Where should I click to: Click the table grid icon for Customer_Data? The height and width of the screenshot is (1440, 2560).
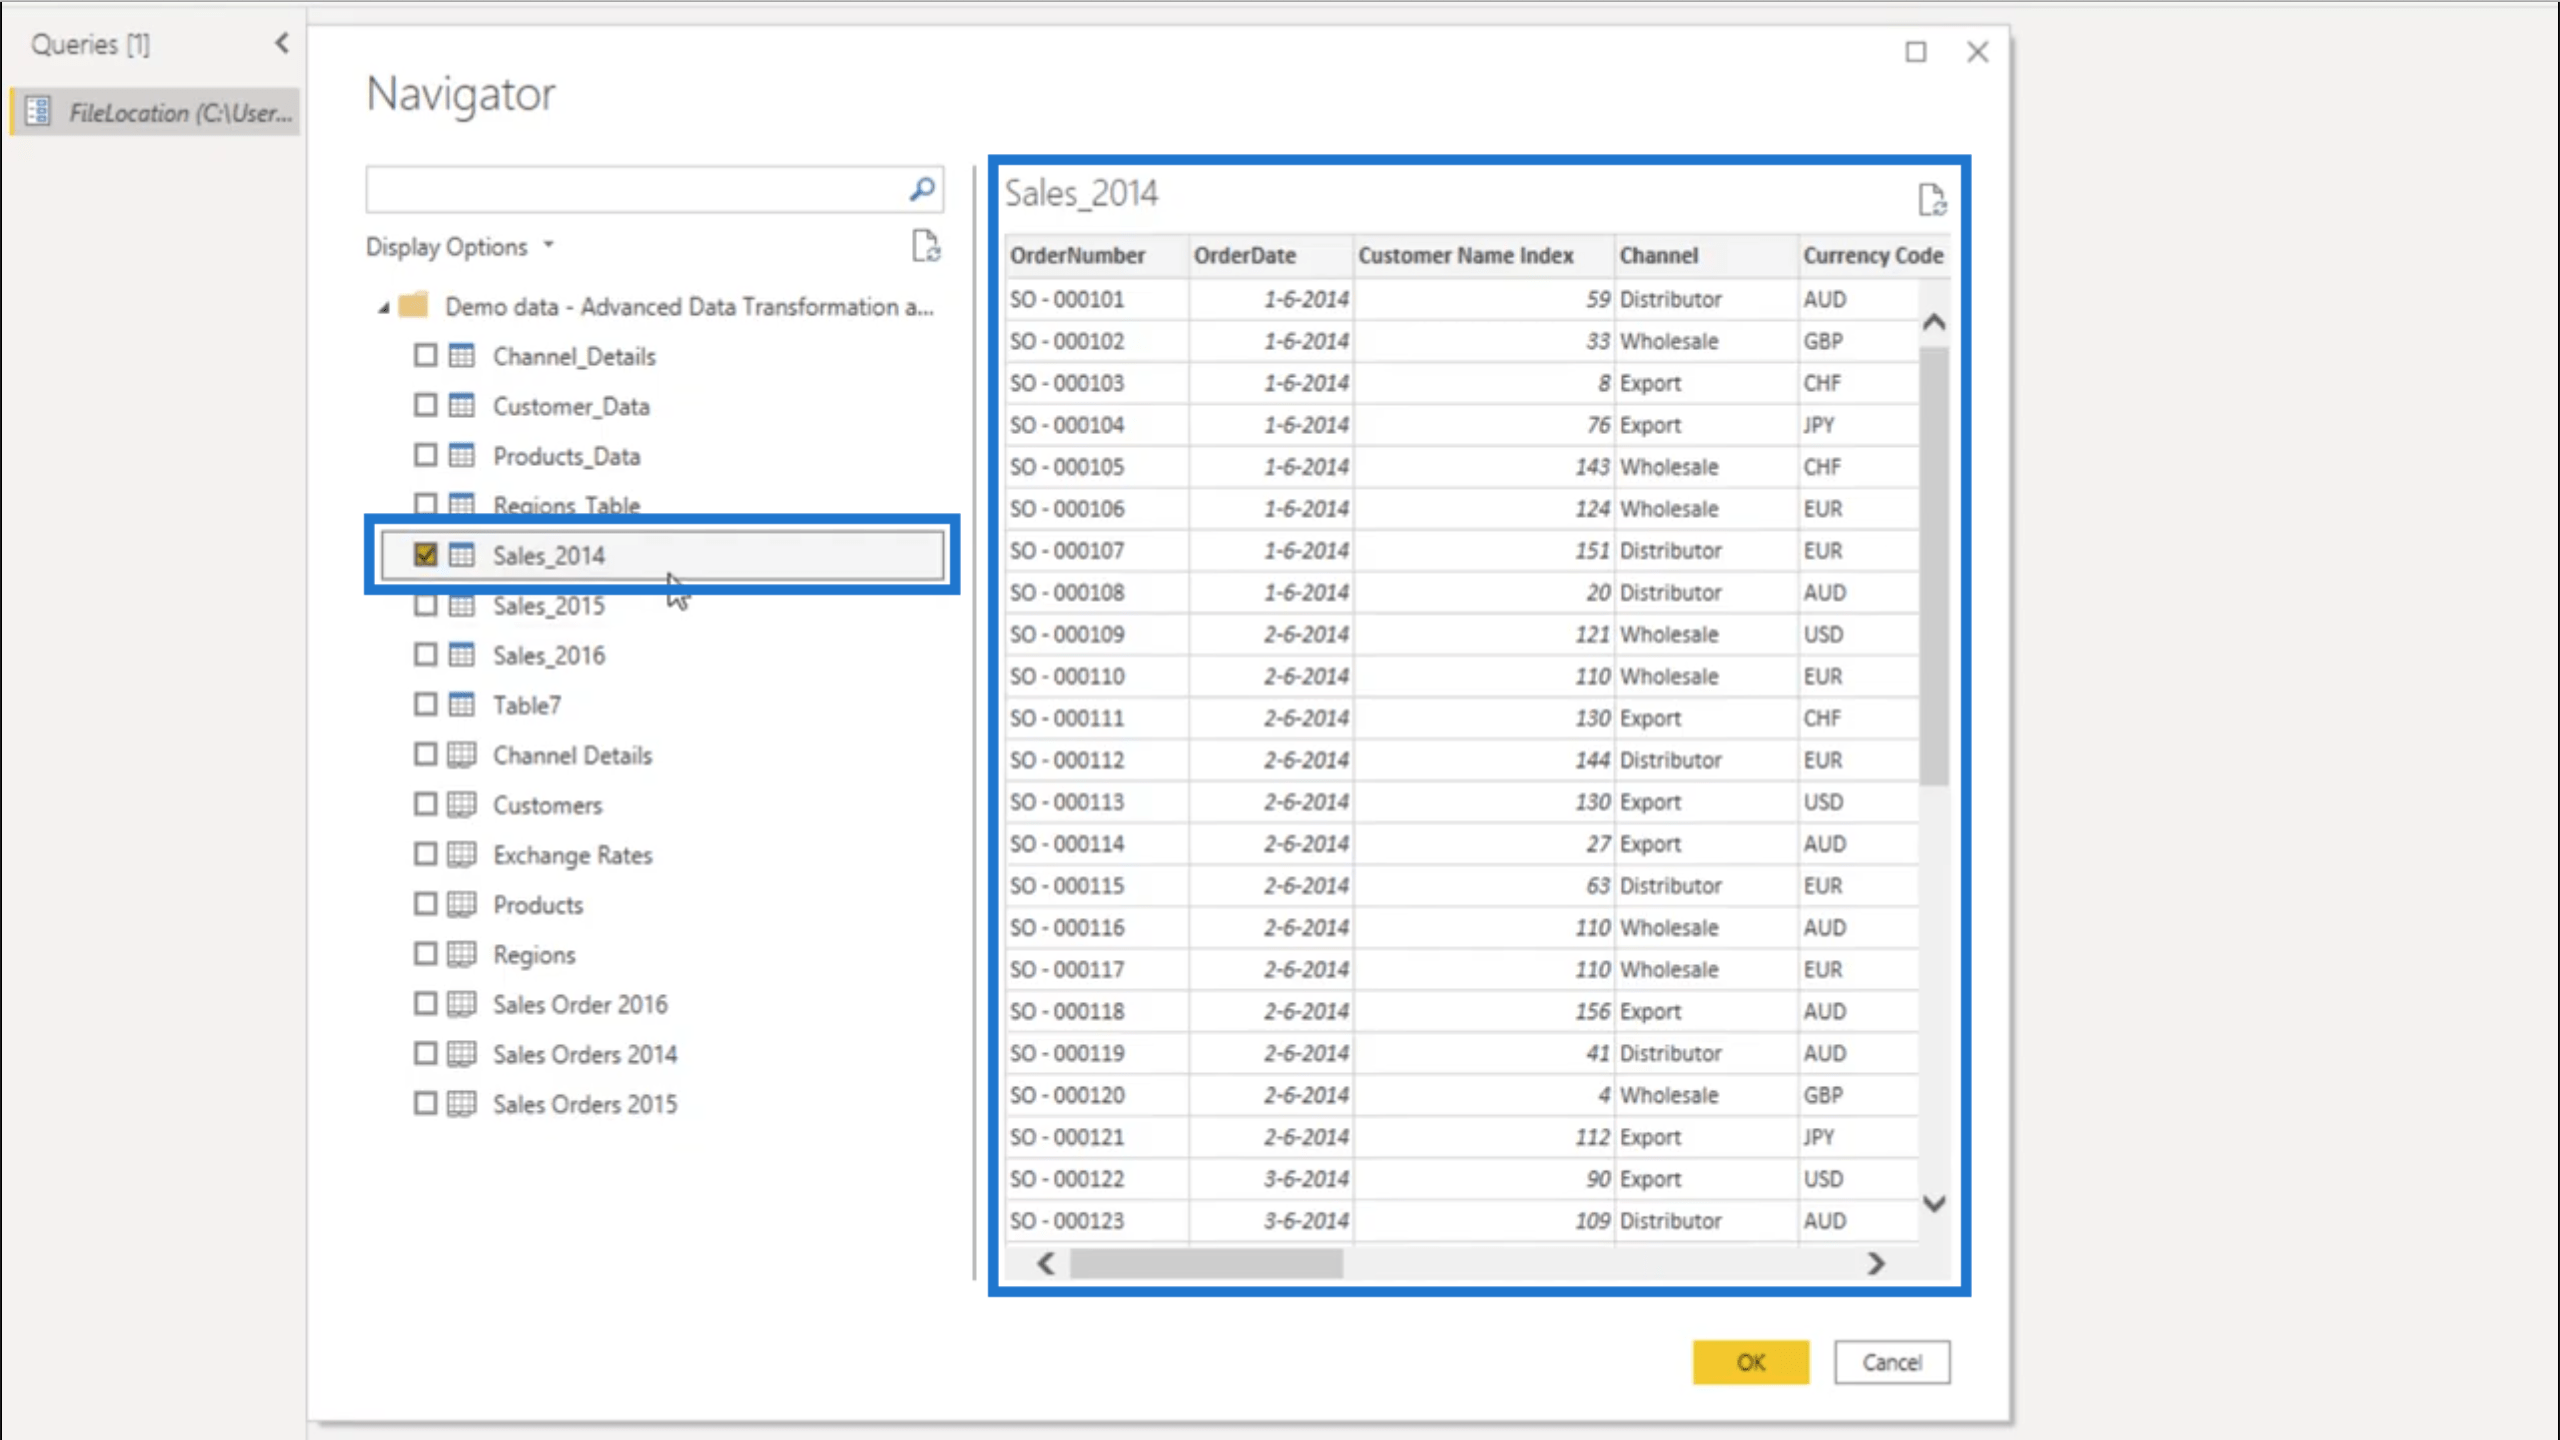click(x=462, y=404)
